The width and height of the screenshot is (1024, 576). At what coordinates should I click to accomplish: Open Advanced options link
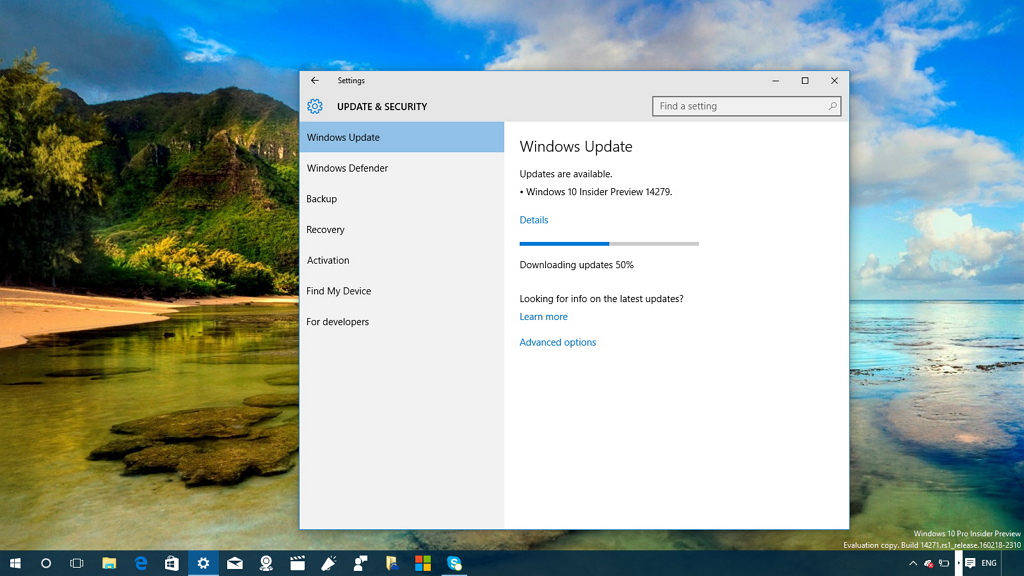557,342
